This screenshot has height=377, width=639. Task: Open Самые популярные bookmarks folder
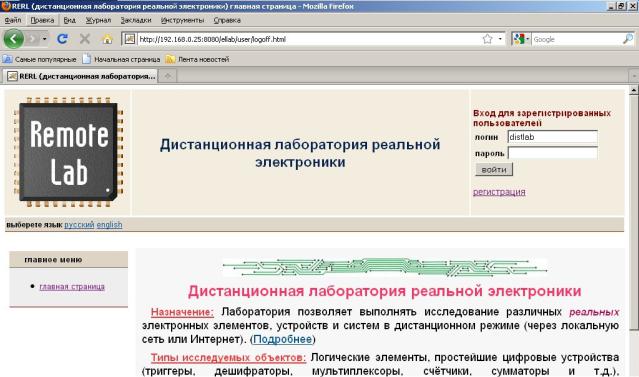(x=40, y=60)
